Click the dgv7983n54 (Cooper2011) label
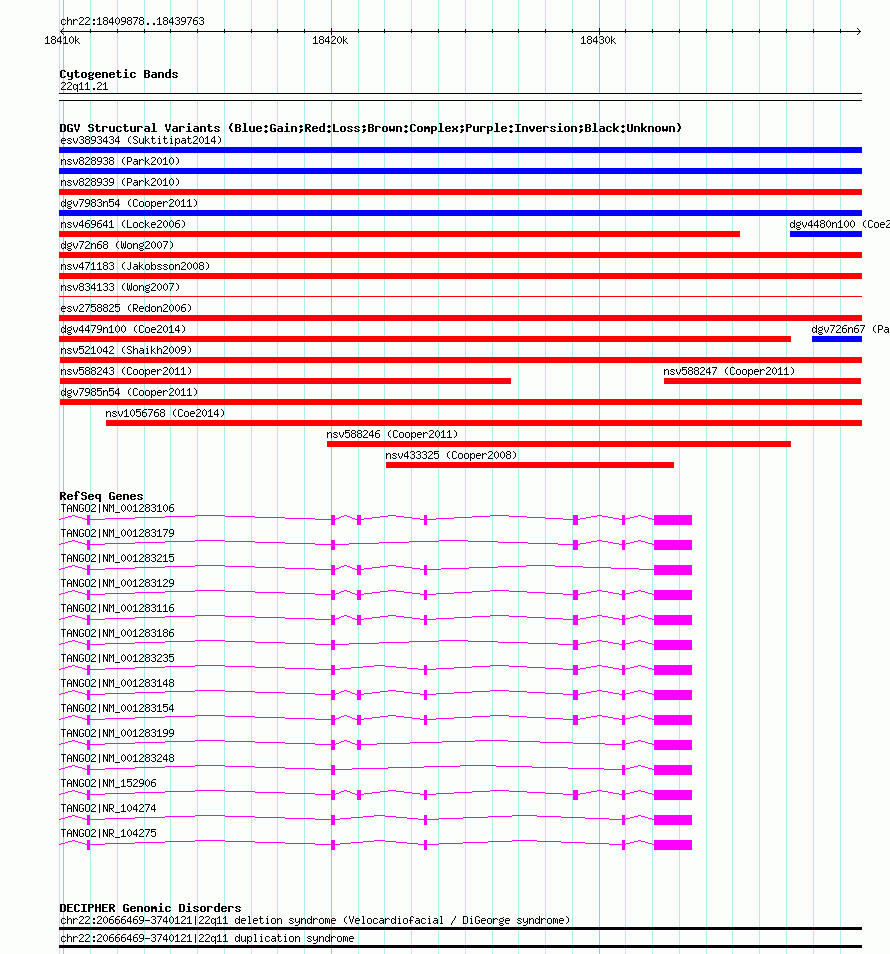Screen dimensions: 890x954 129,203
